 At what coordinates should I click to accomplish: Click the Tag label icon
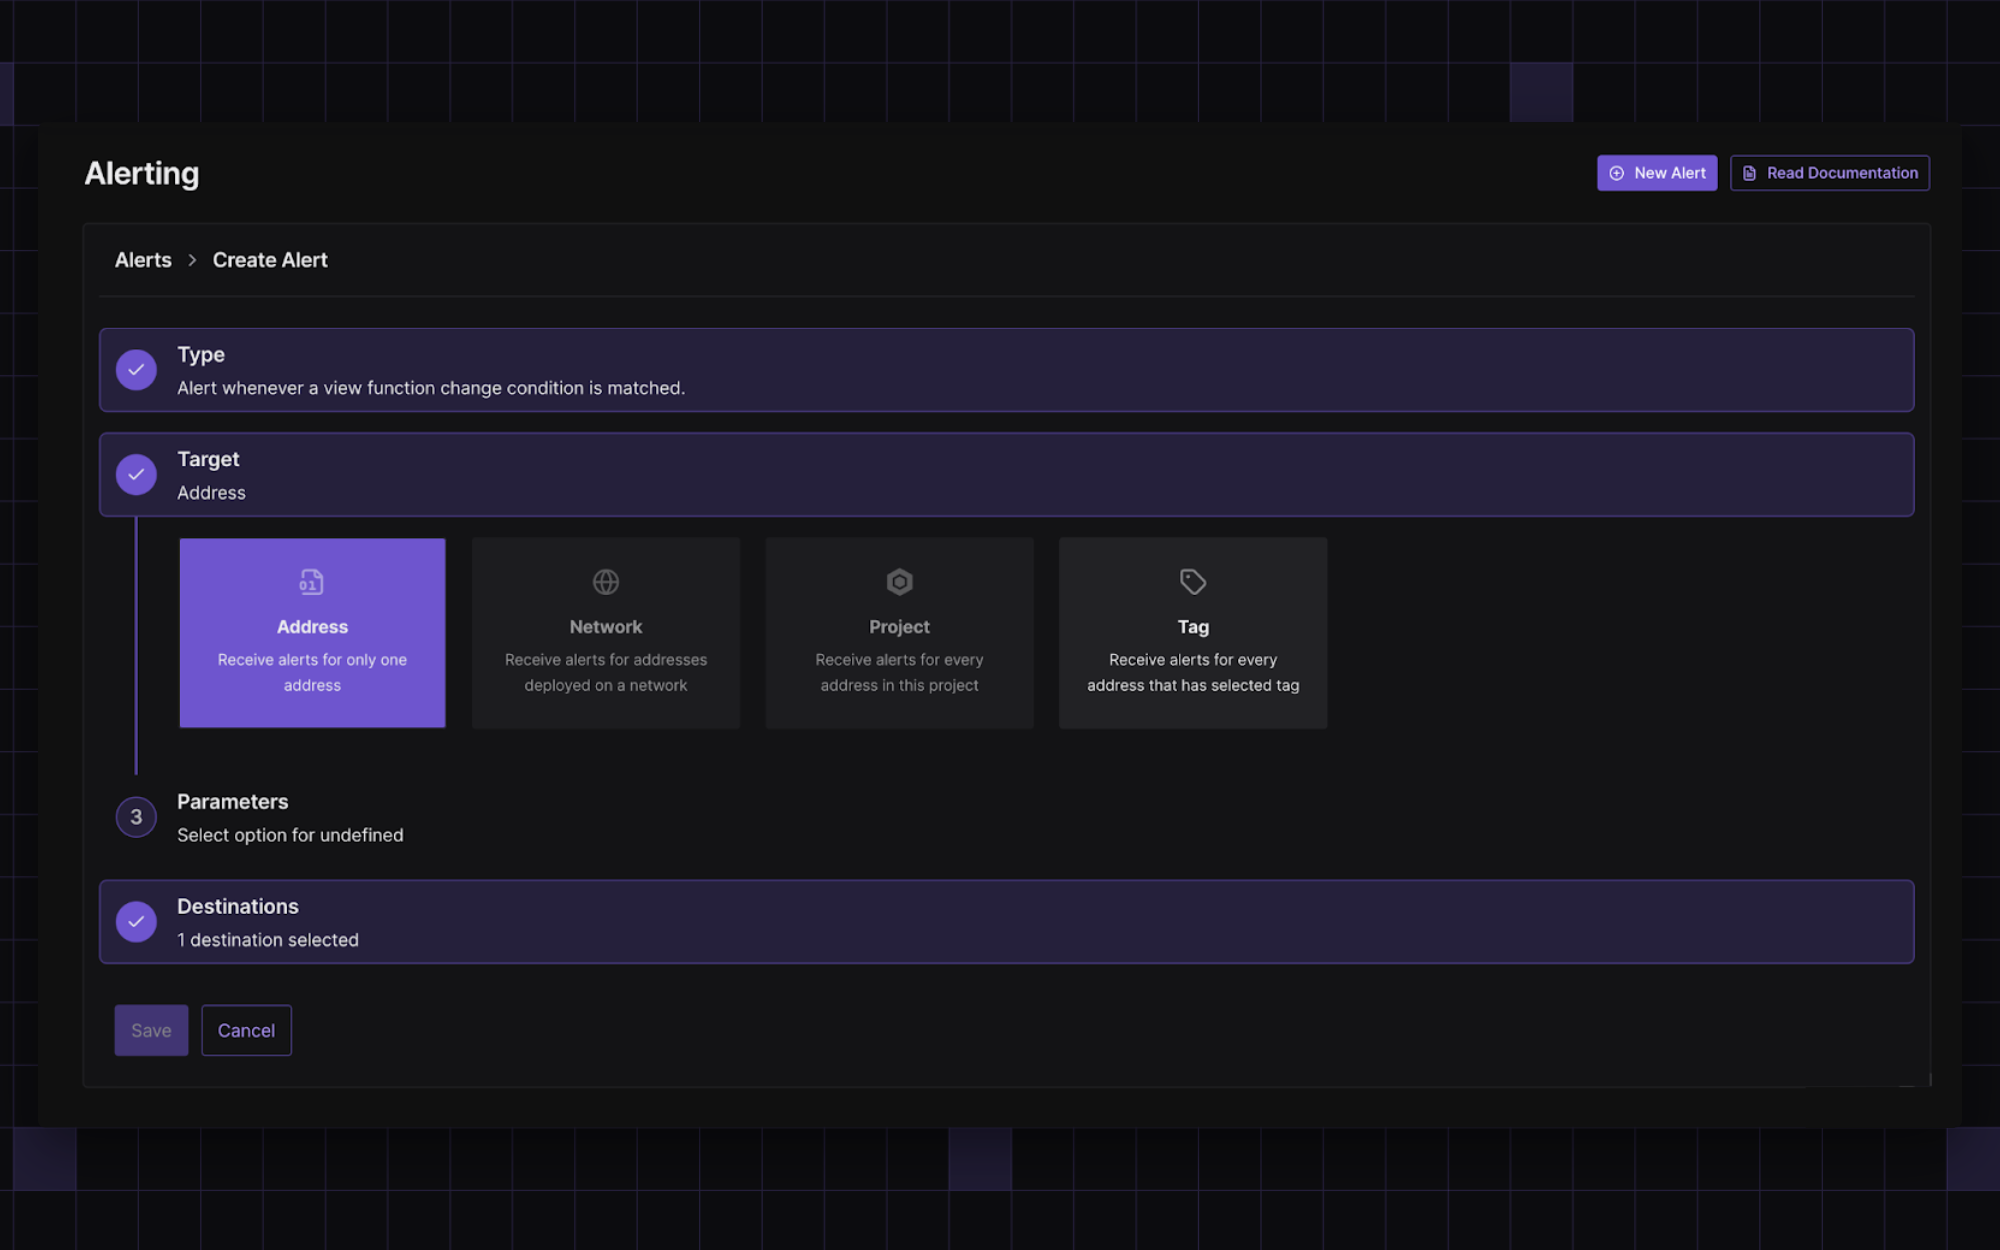pos(1192,582)
